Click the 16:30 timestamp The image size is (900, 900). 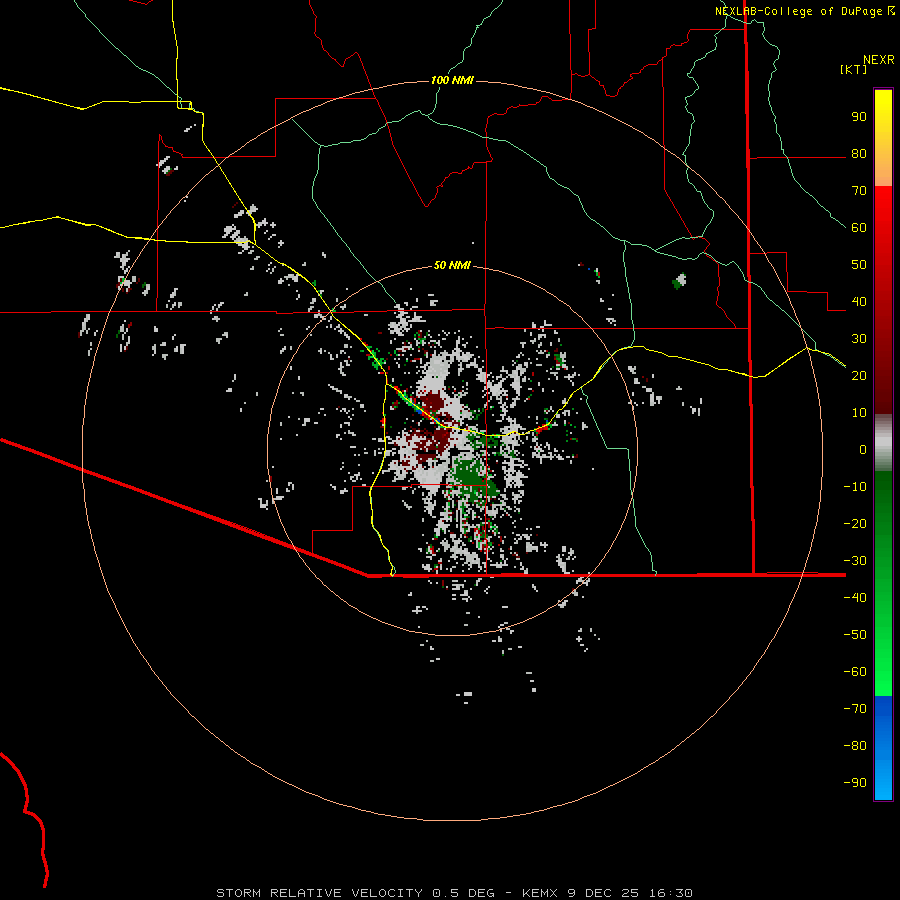click(x=671, y=893)
